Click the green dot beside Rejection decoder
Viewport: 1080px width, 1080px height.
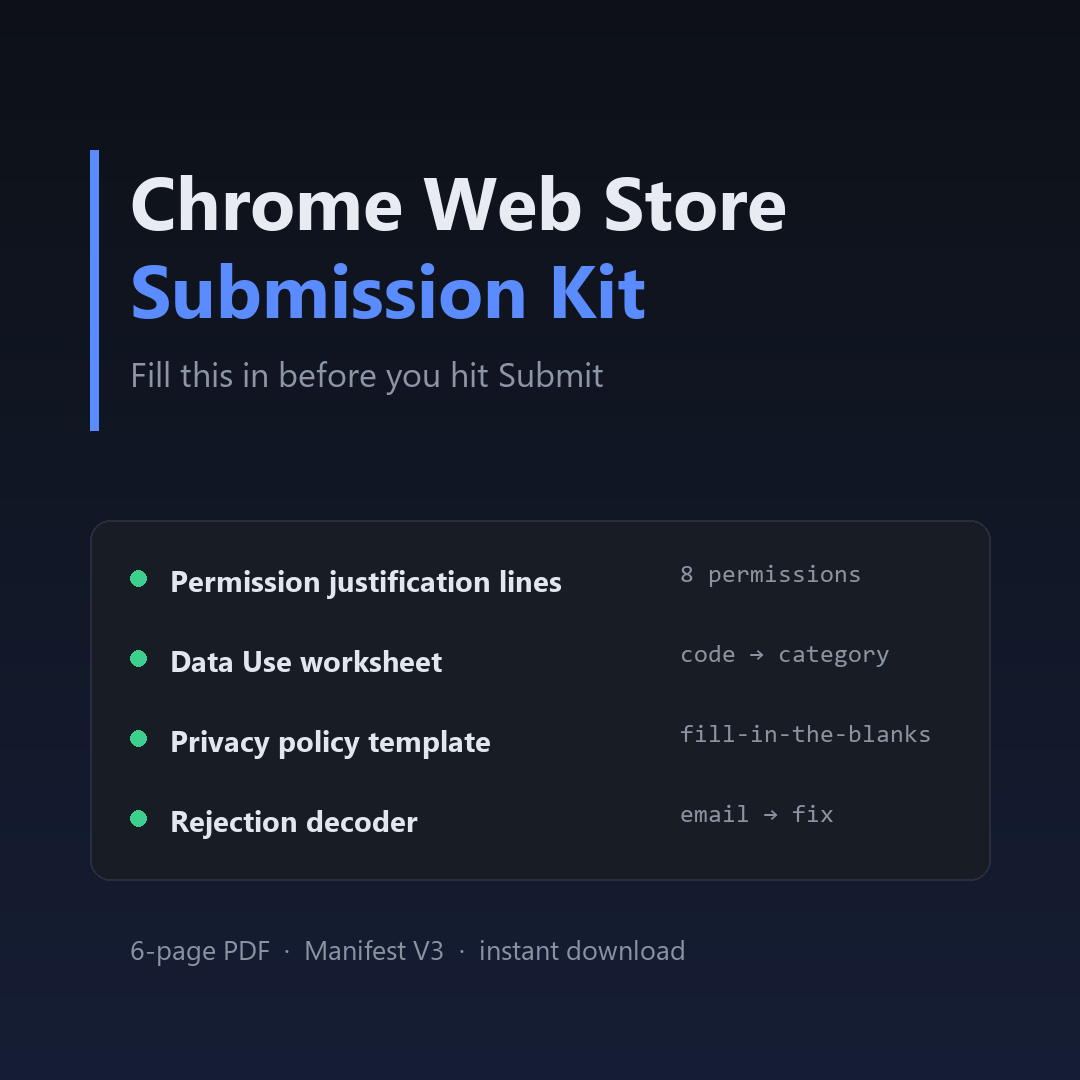[138, 818]
